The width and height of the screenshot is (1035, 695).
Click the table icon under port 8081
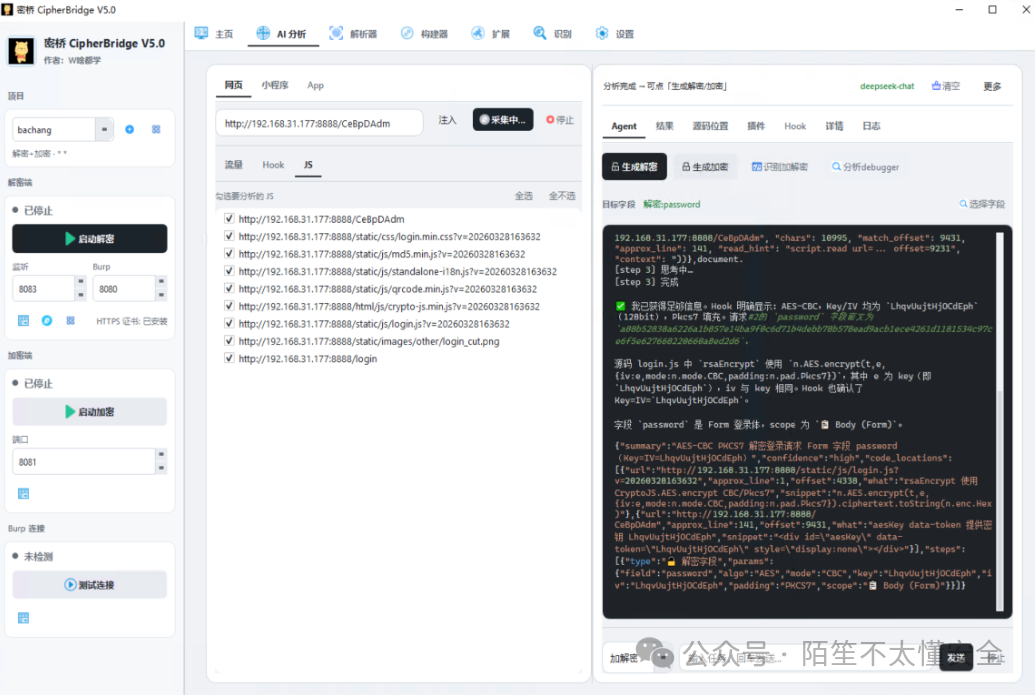tap(23, 494)
